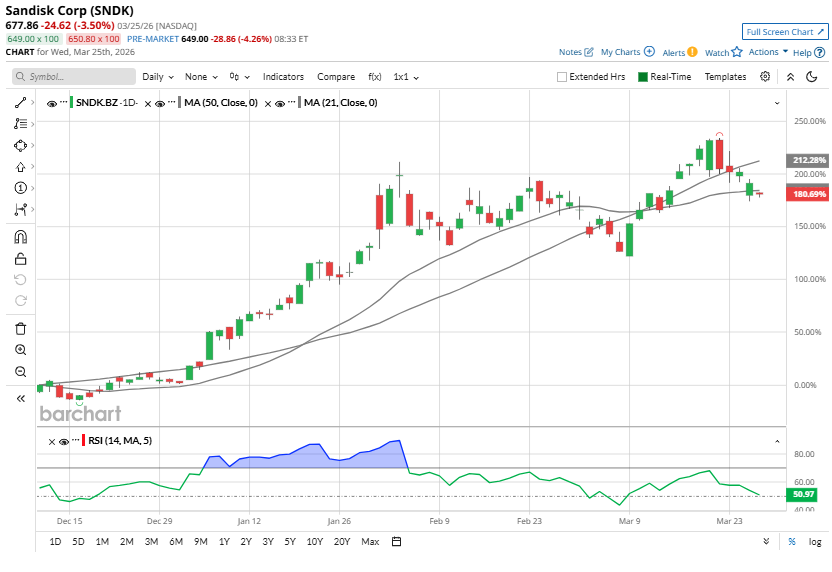The height and width of the screenshot is (572, 832).
Task: Toggle percent scale mode
Action: coord(792,542)
